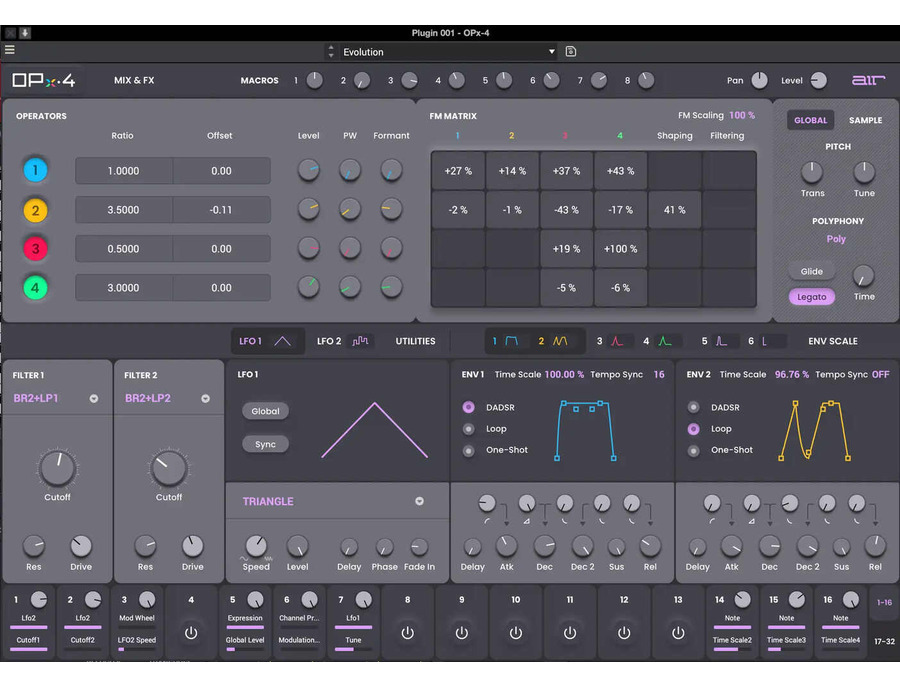Adjust slot 1 Cutoff1 amount slider
Screen dimensions: 900x687
[x=29, y=649]
